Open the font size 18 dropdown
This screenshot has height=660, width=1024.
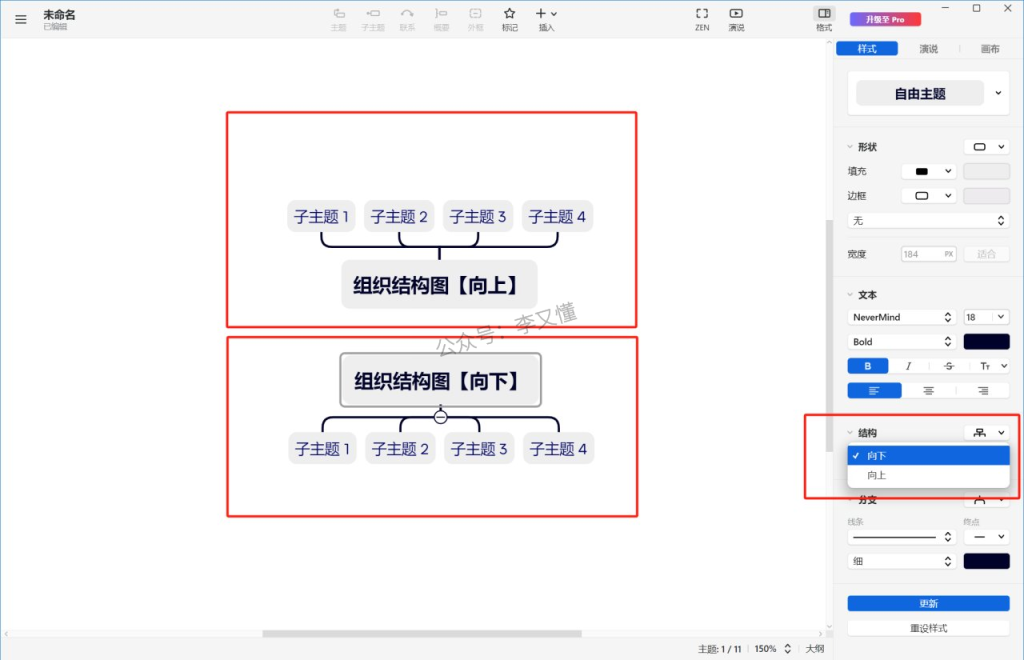click(x=986, y=317)
